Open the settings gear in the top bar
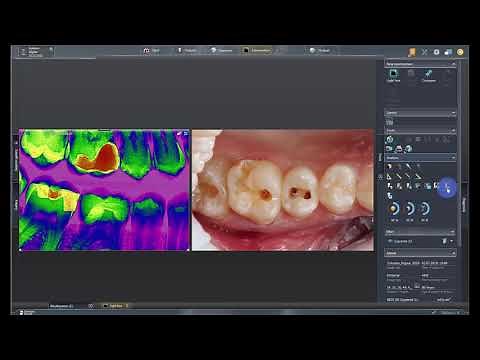The image size is (480, 360). pos(436,52)
